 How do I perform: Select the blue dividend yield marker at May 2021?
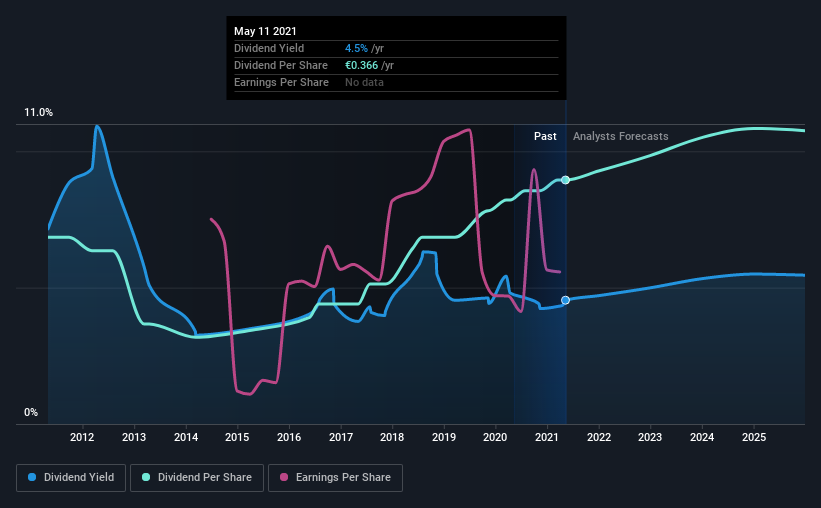pos(565,300)
